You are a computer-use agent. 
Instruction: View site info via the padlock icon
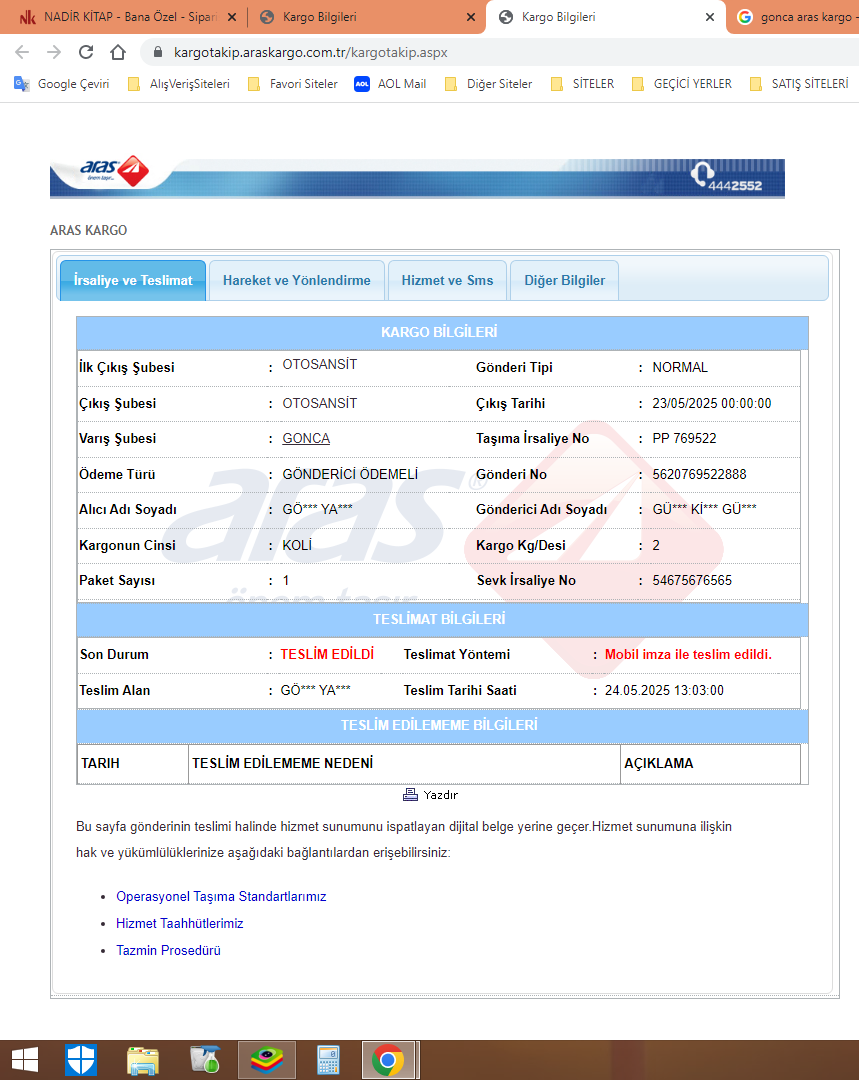coord(158,52)
